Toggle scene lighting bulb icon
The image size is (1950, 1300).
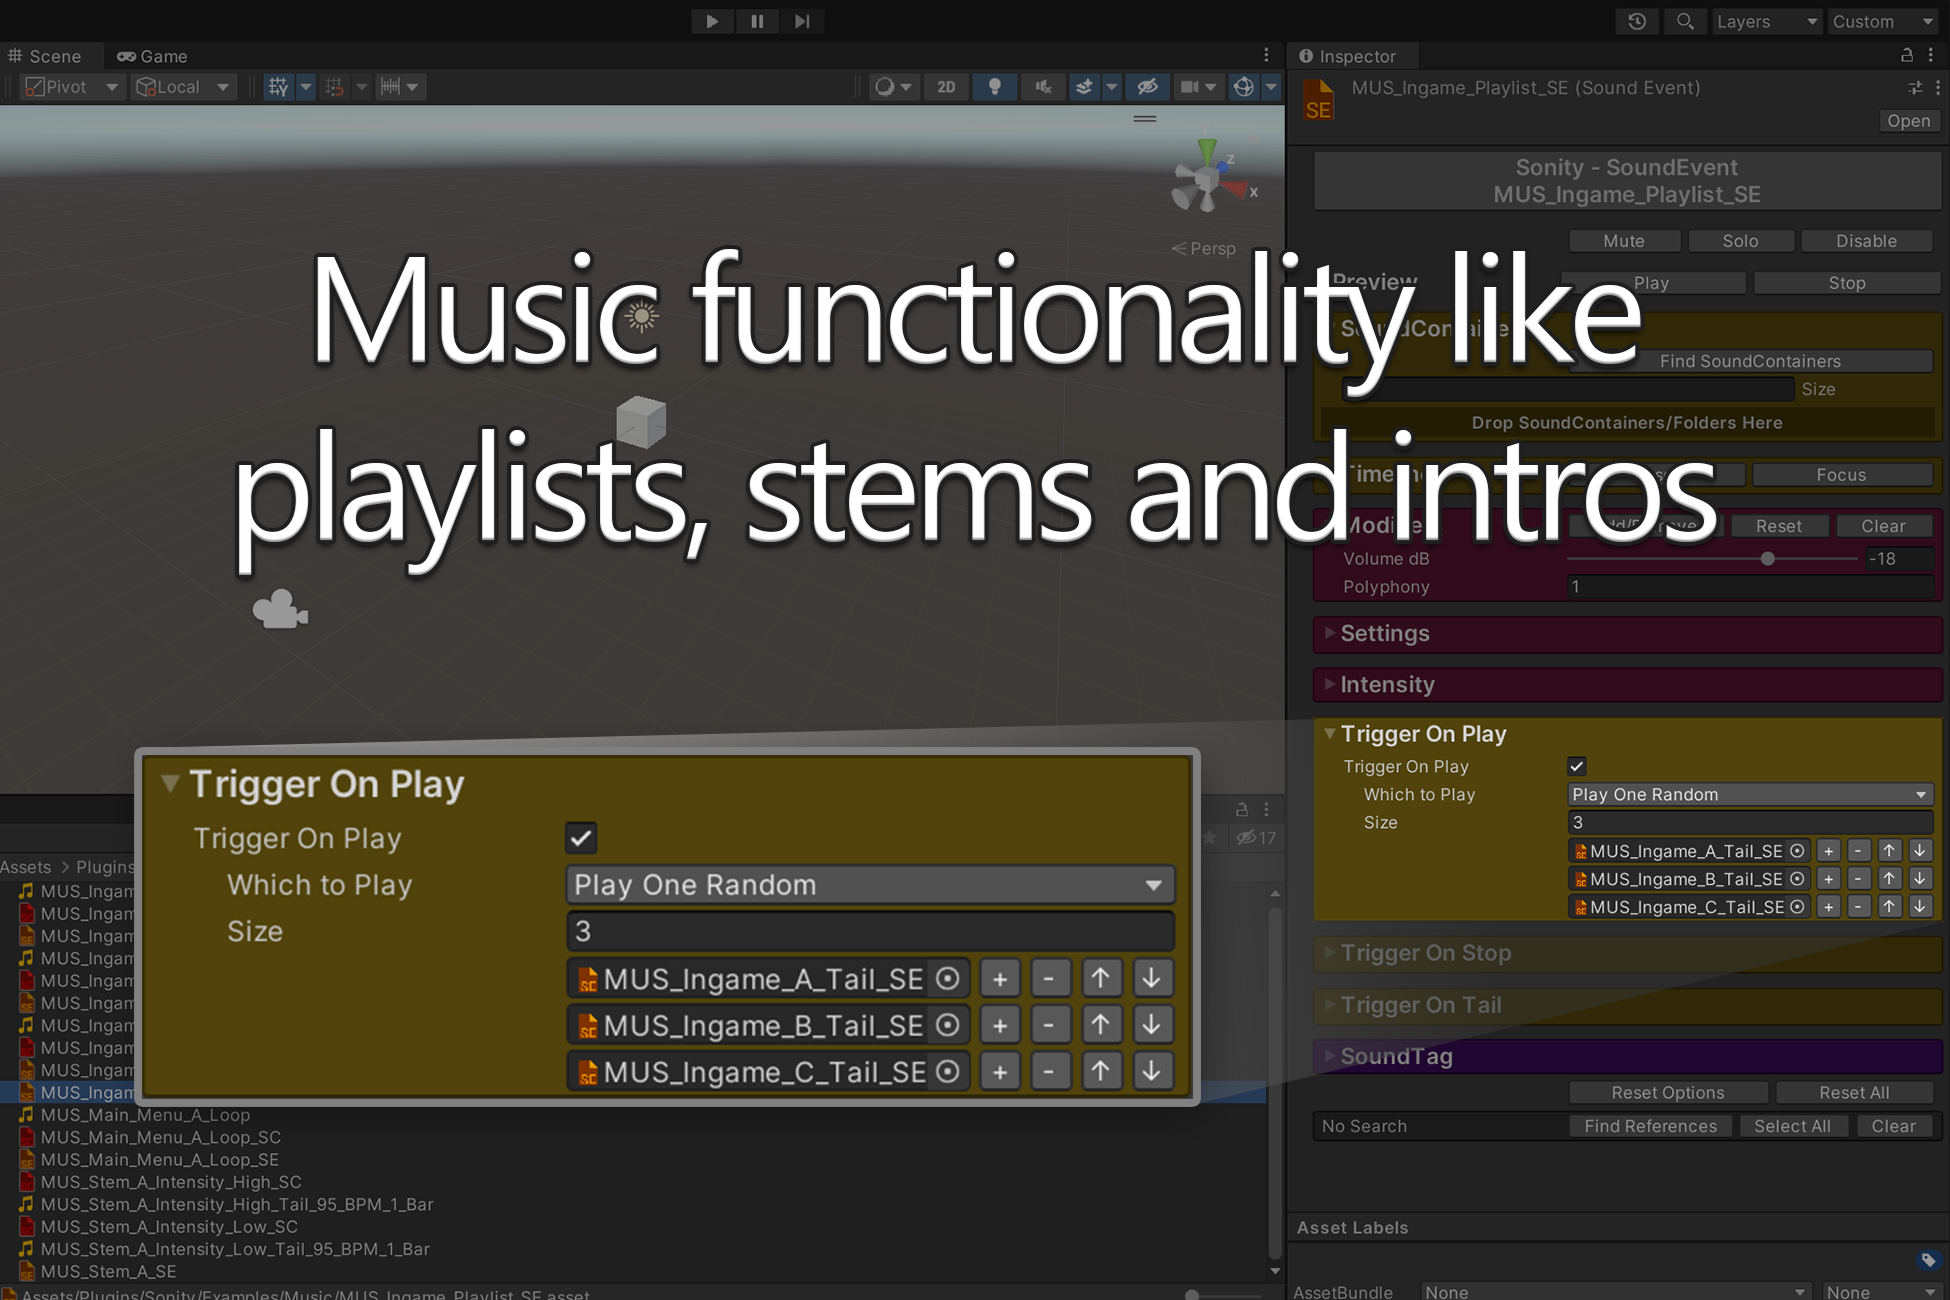point(994,87)
